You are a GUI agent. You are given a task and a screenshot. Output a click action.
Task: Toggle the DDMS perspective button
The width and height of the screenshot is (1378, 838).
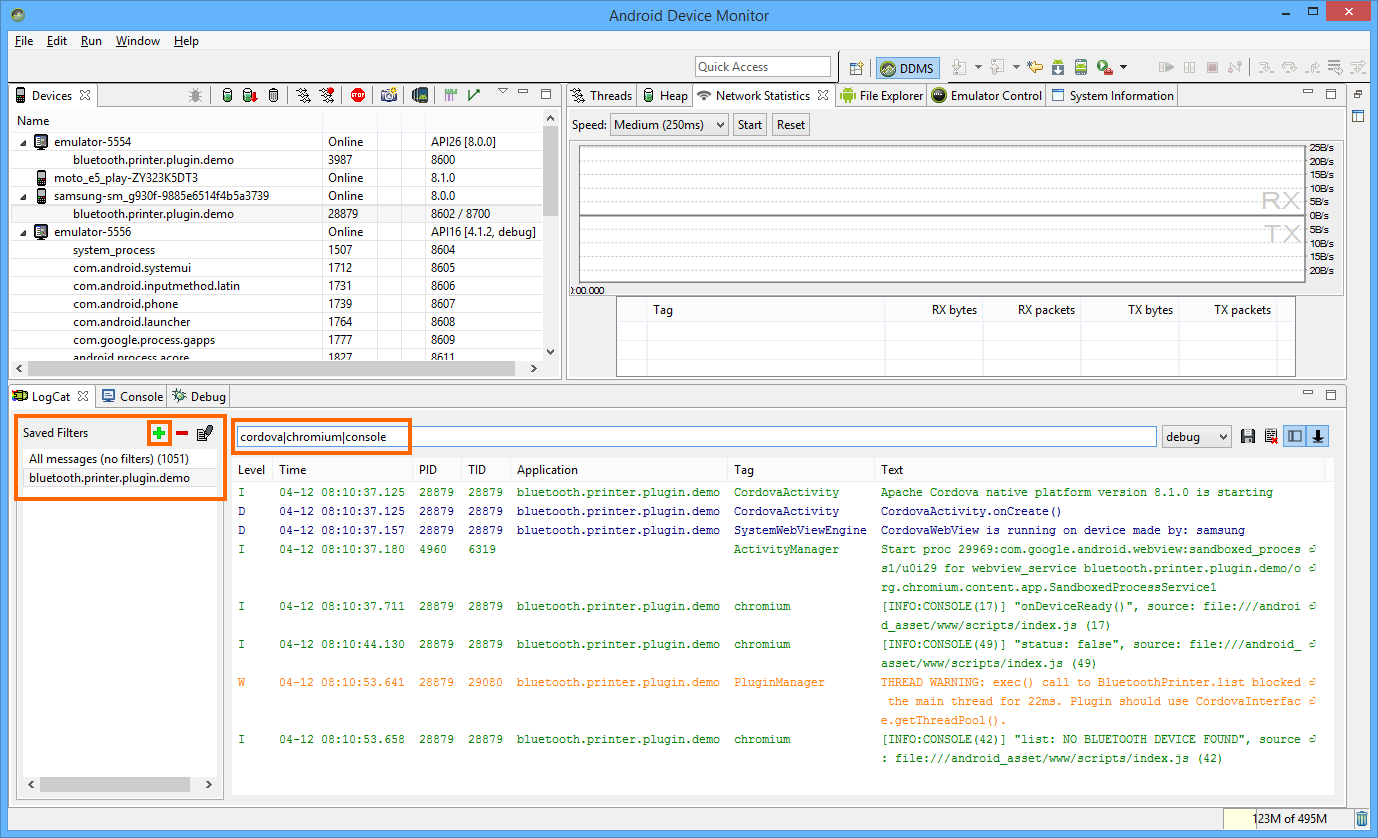tap(906, 68)
